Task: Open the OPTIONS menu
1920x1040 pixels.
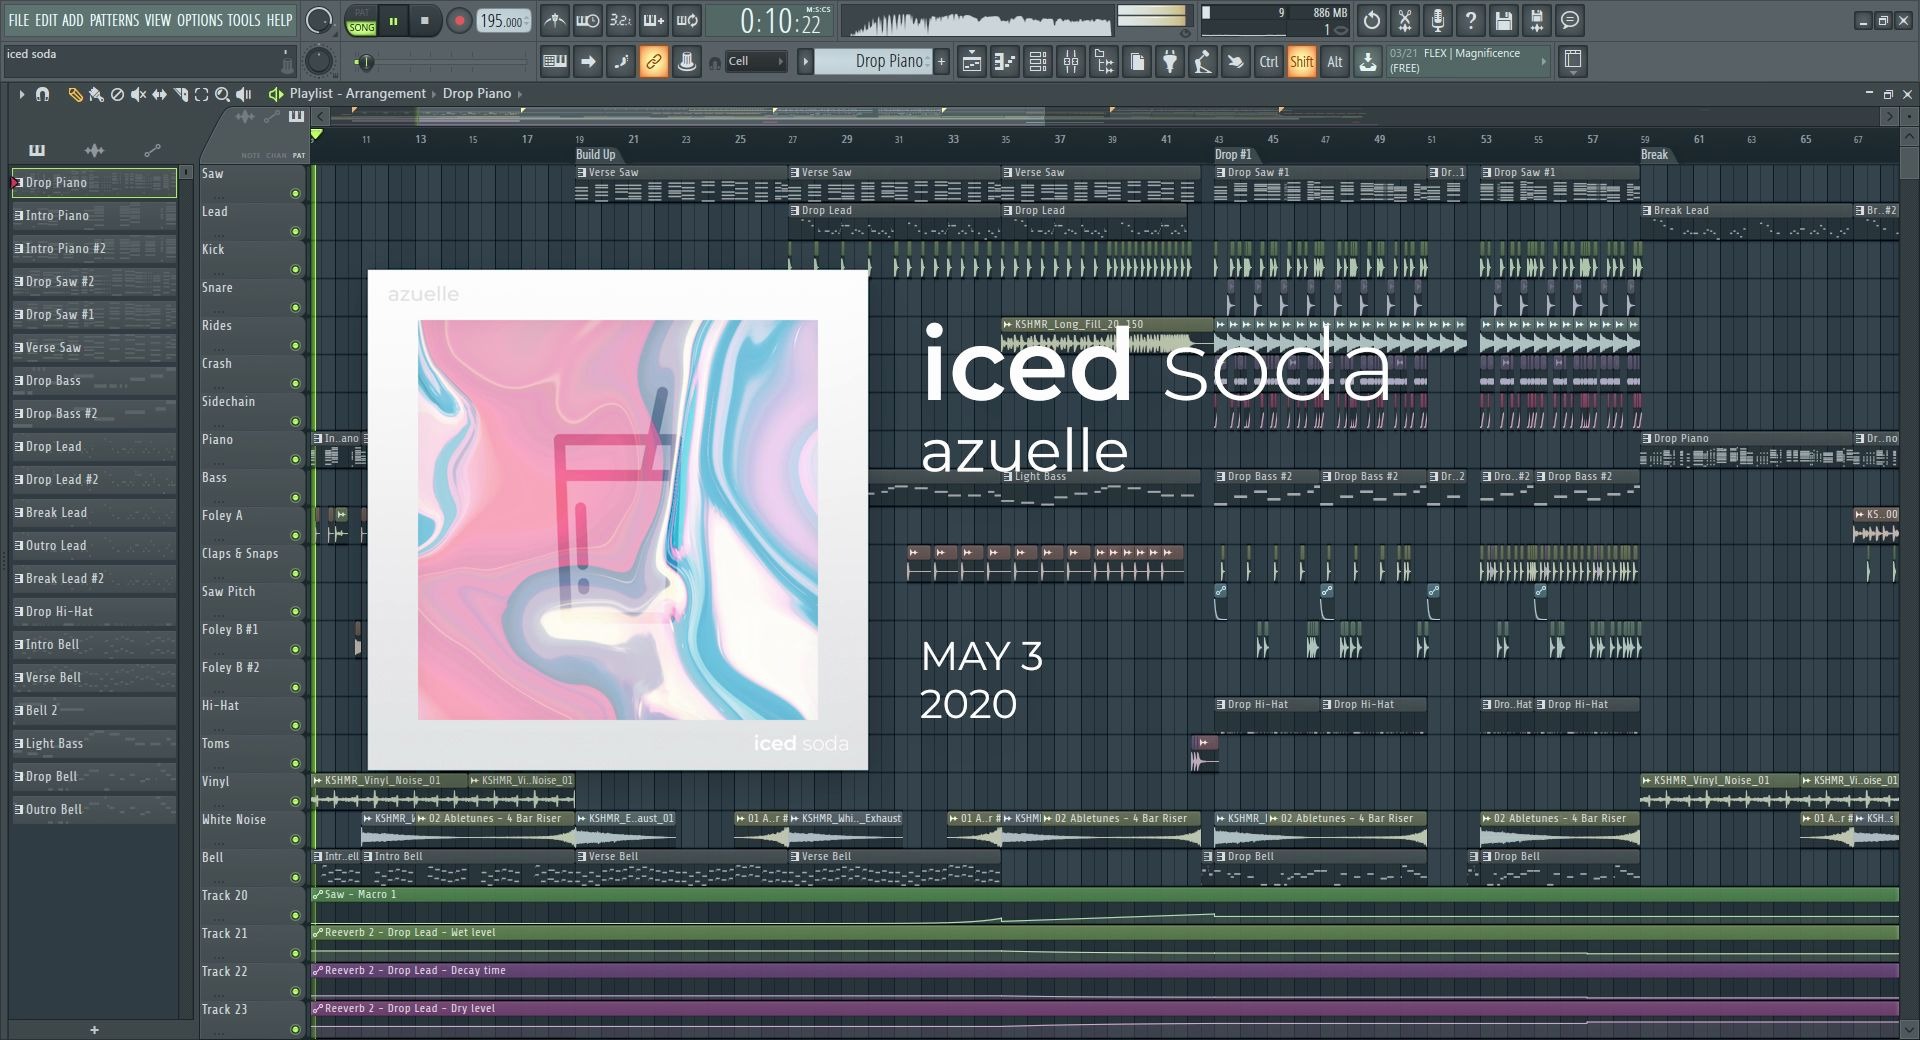Action: [x=200, y=20]
